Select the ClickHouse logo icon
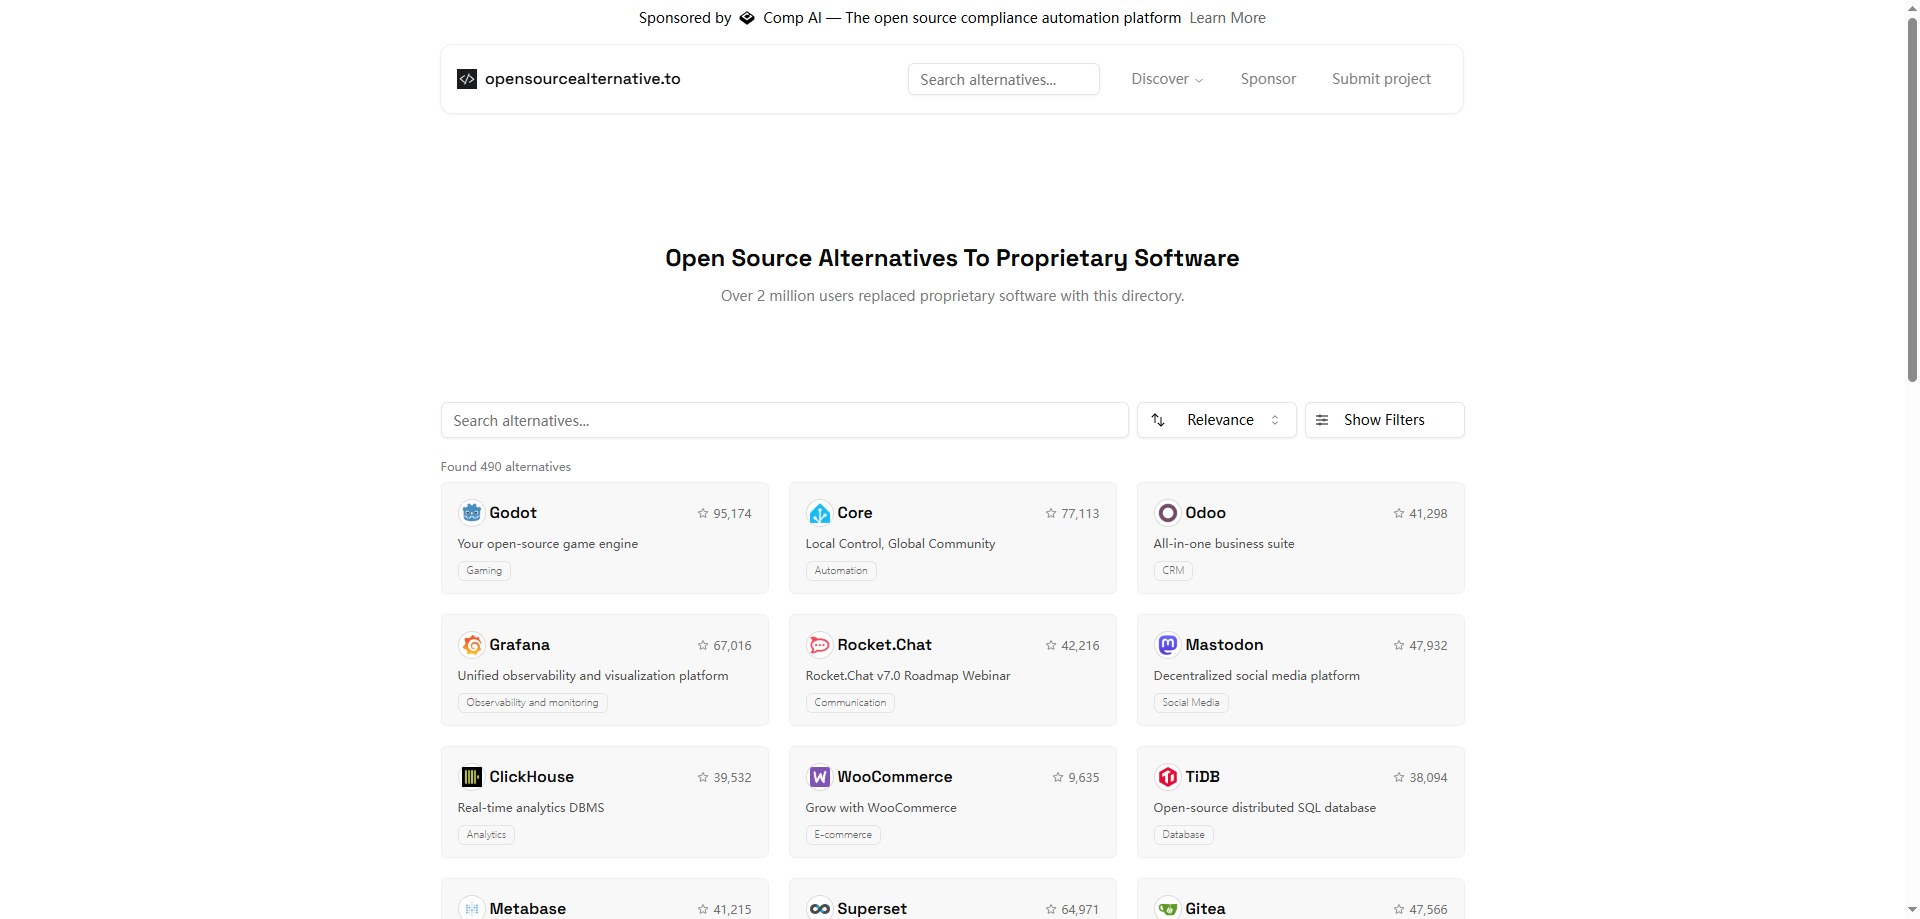Viewport: 1920px width, 919px height. pos(471,777)
